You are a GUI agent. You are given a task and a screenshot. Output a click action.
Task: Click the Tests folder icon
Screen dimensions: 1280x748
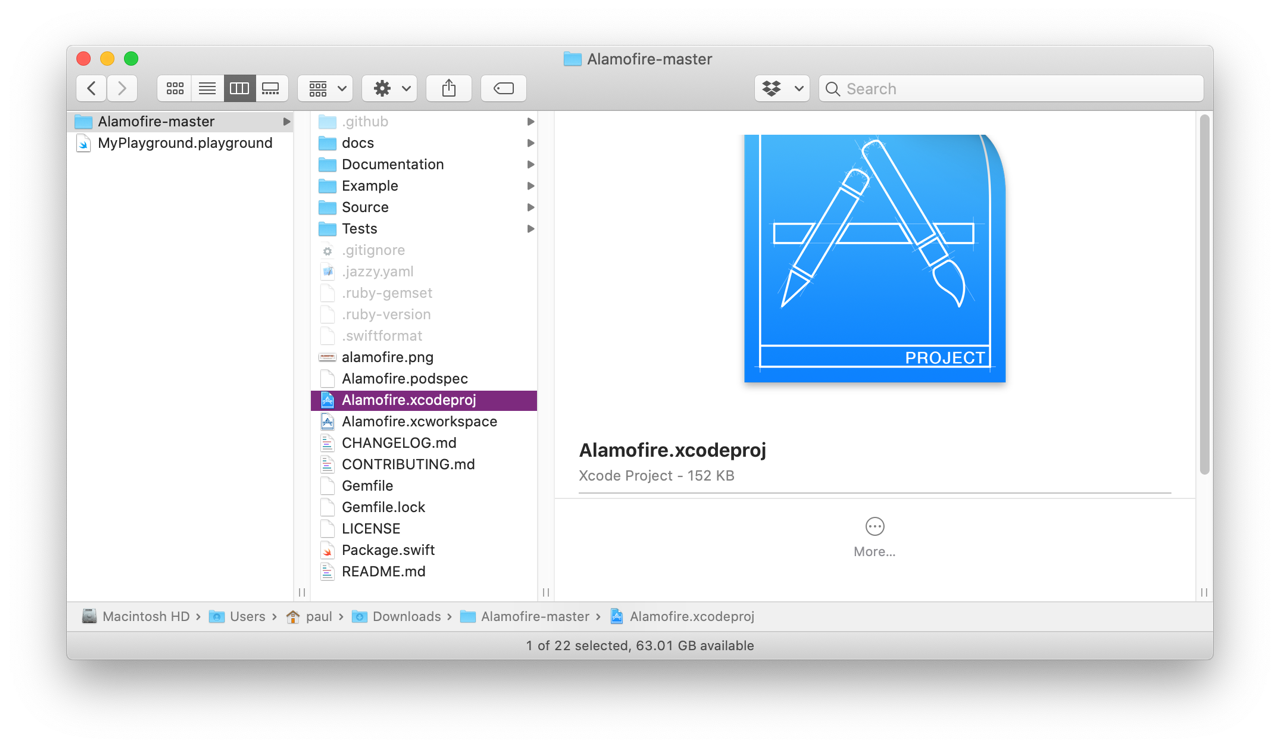point(327,229)
